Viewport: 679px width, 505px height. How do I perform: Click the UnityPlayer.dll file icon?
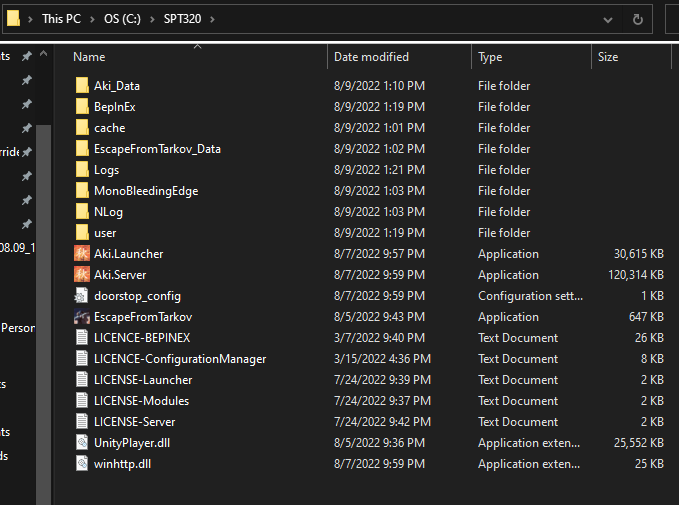(82, 443)
